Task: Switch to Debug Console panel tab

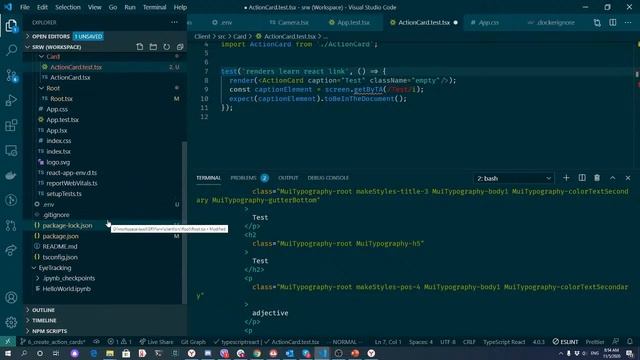Action: click(x=328, y=178)
